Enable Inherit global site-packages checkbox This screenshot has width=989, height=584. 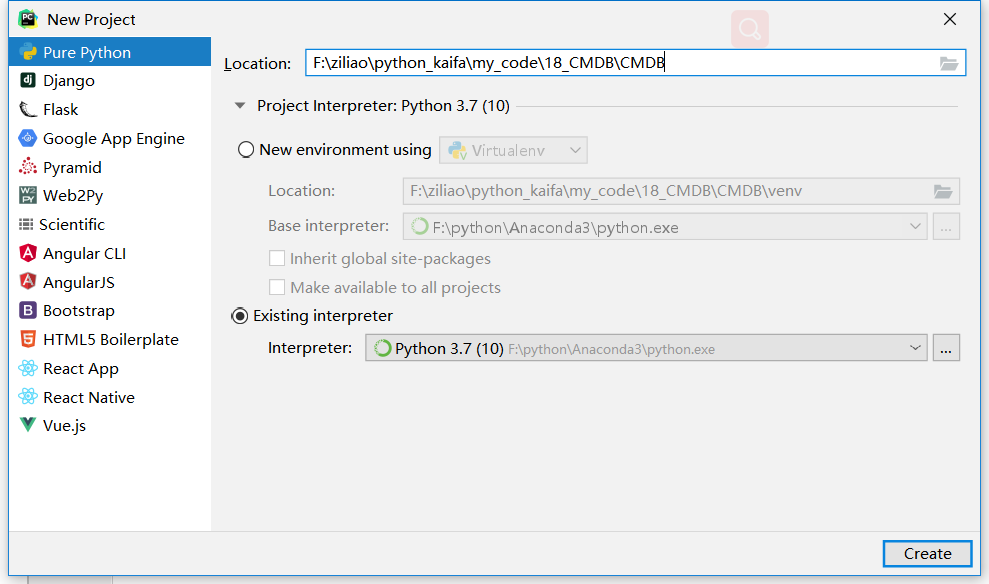coord(277,259)
